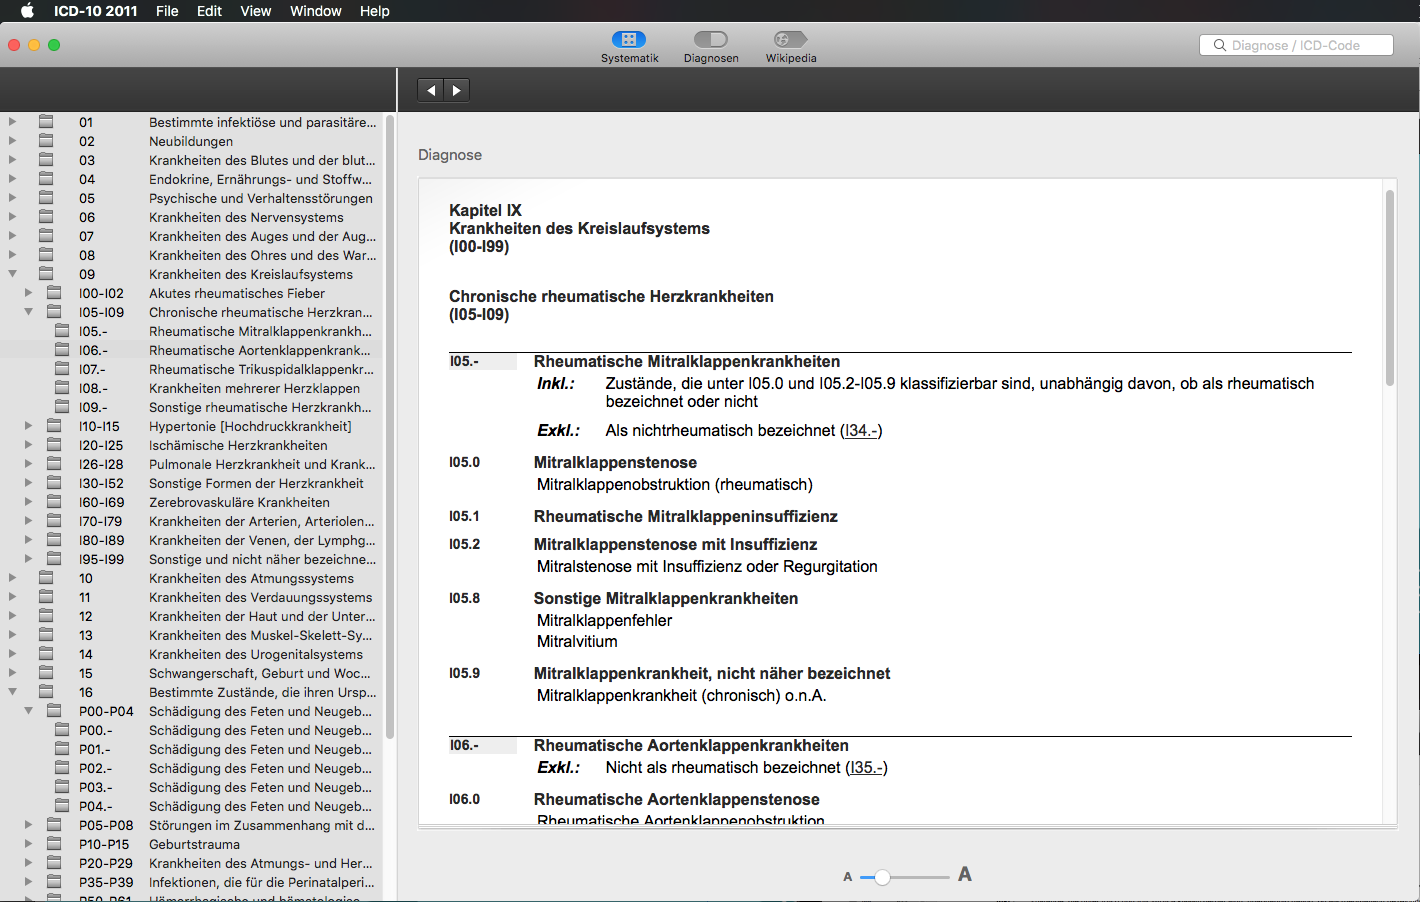Open the I34.- exclusion link
The height and width of the screenshot is (902, 1420).
tap(863, 430)
